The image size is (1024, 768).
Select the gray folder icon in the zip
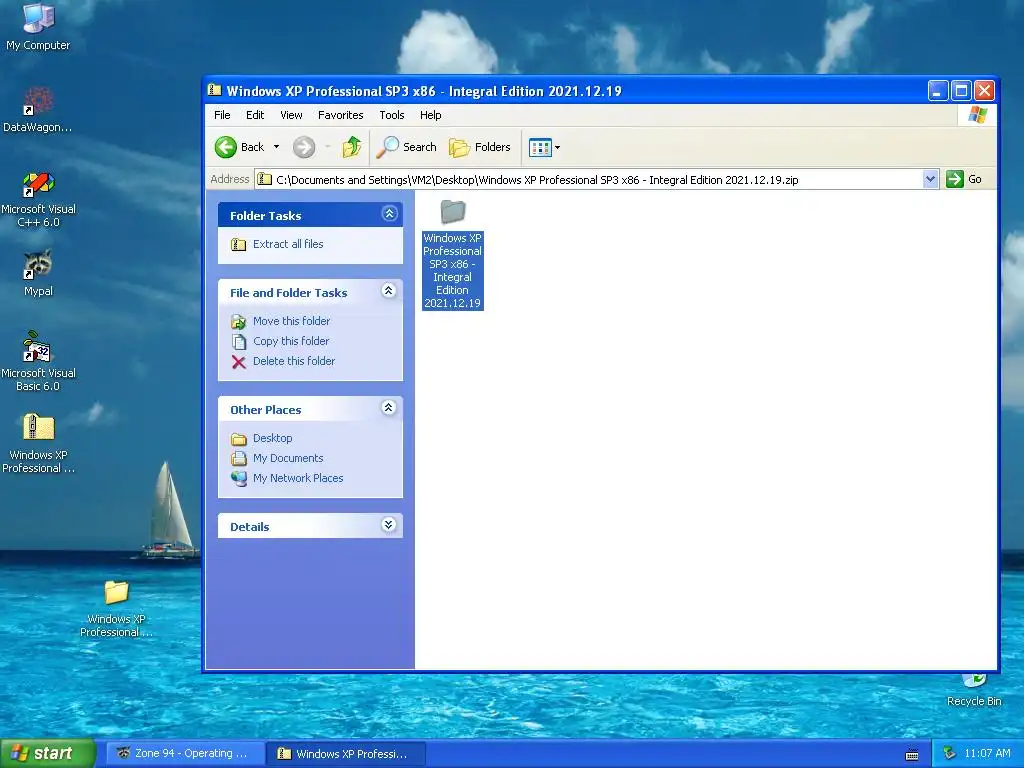coord(453,212)
